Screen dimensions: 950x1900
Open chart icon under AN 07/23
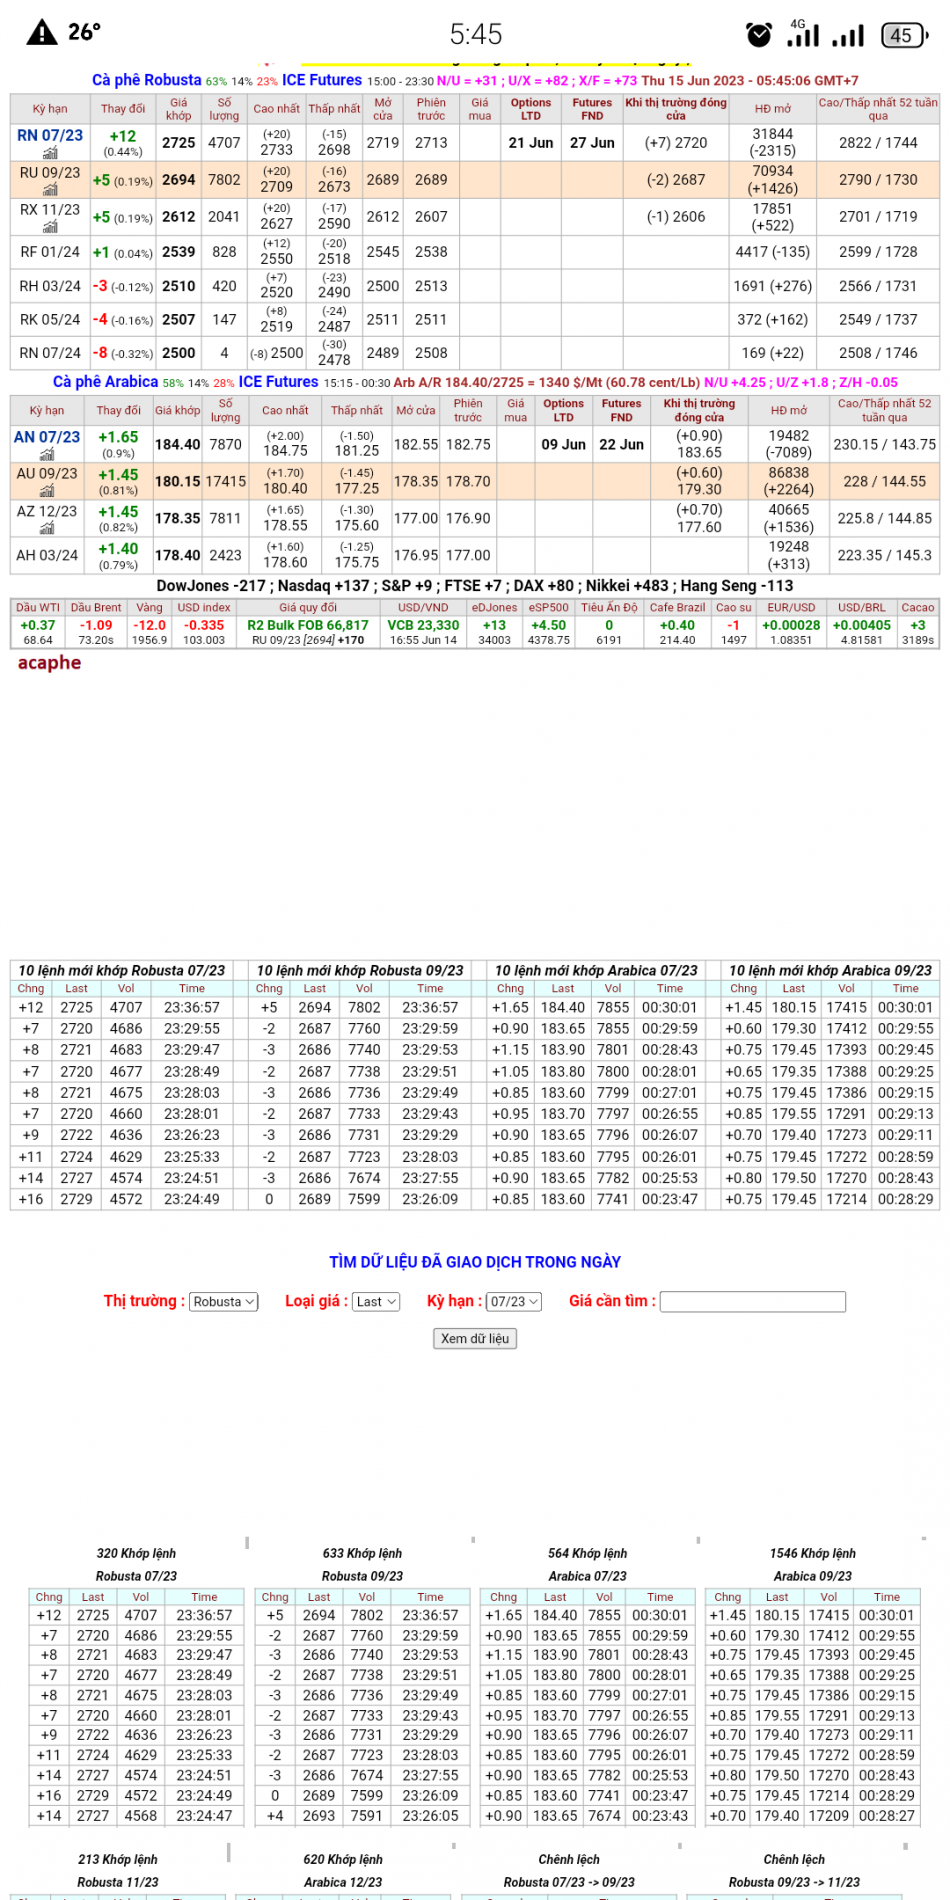(47, 454)
